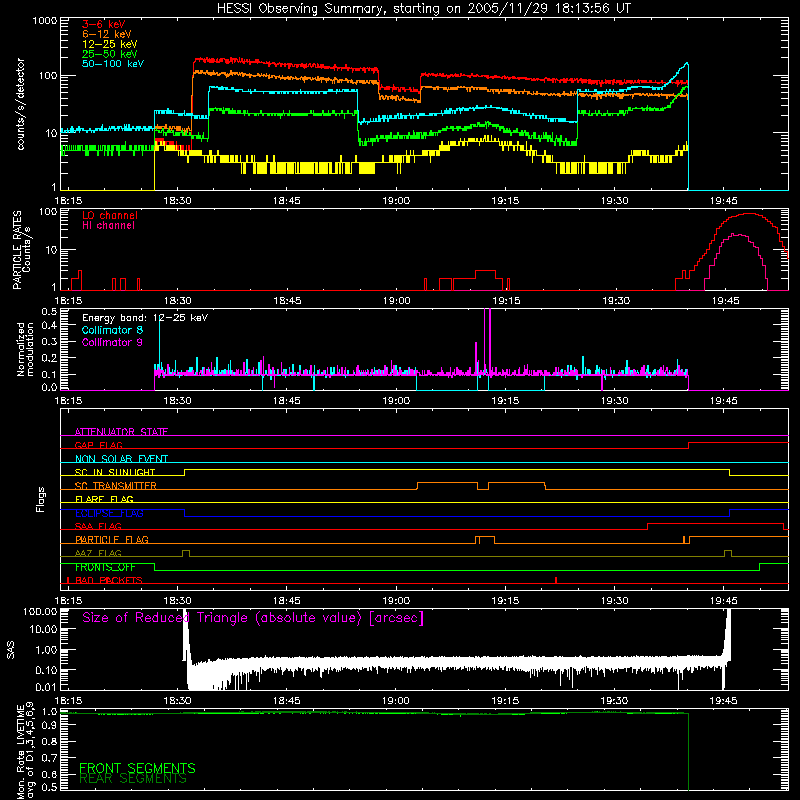The height and width of the screenshot is (800, 800).
Task: Click the 'NON SOLAR EVENT' flag label
Action: tap(121, 459)
